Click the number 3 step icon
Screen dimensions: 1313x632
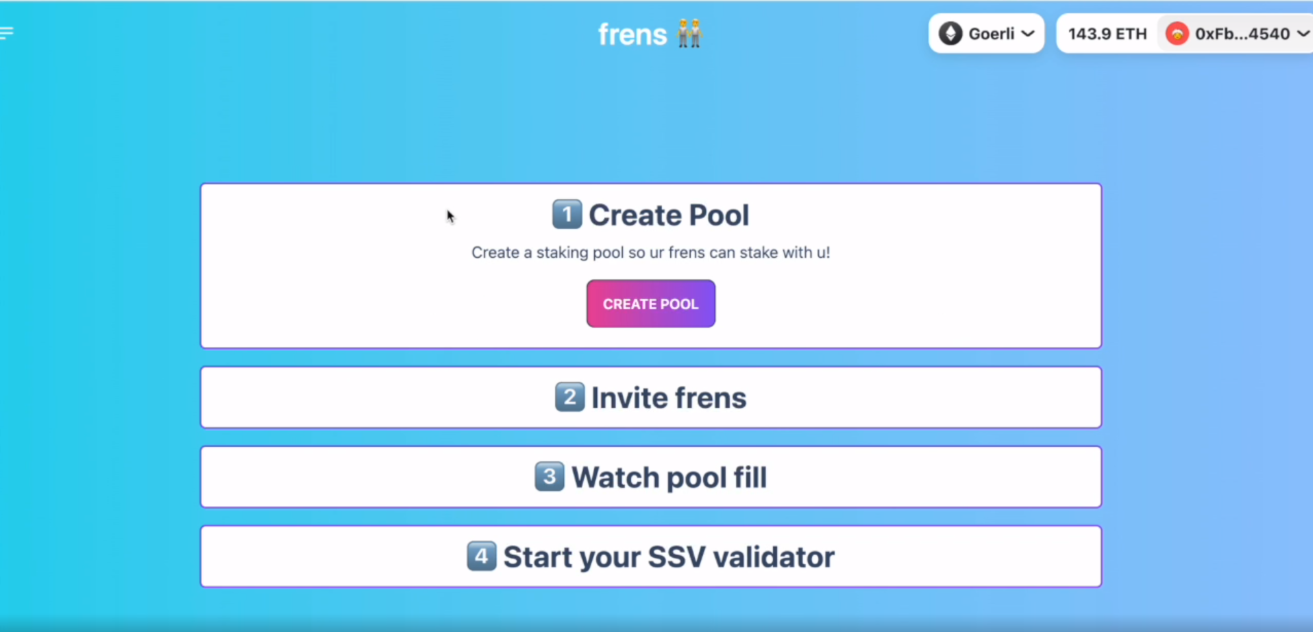pos(549,477)
